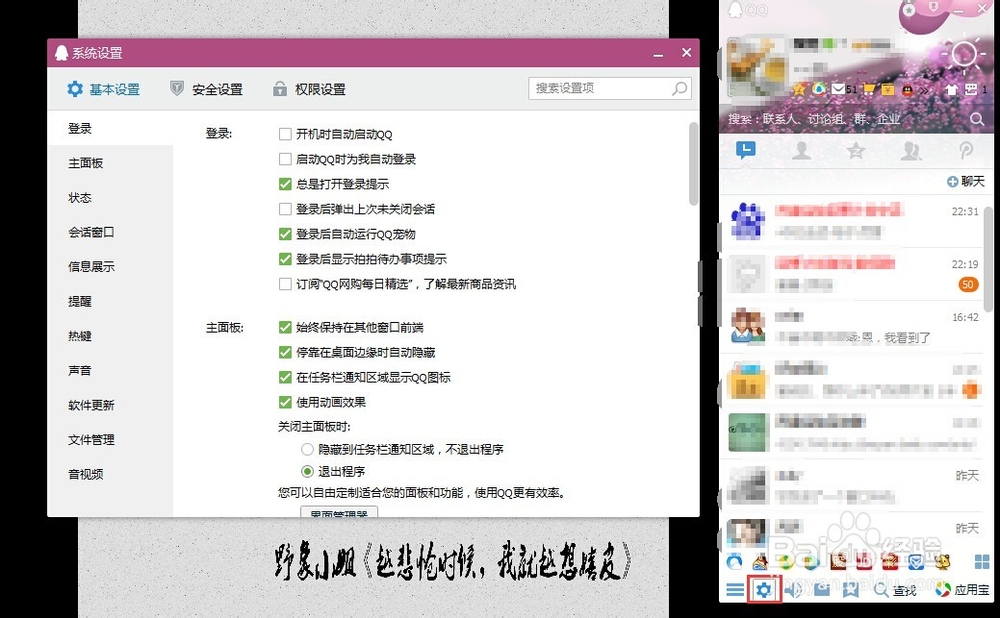Select 主面板 in settings sidebar
This screenshot has height=618, width=1000.
point(110,163)
